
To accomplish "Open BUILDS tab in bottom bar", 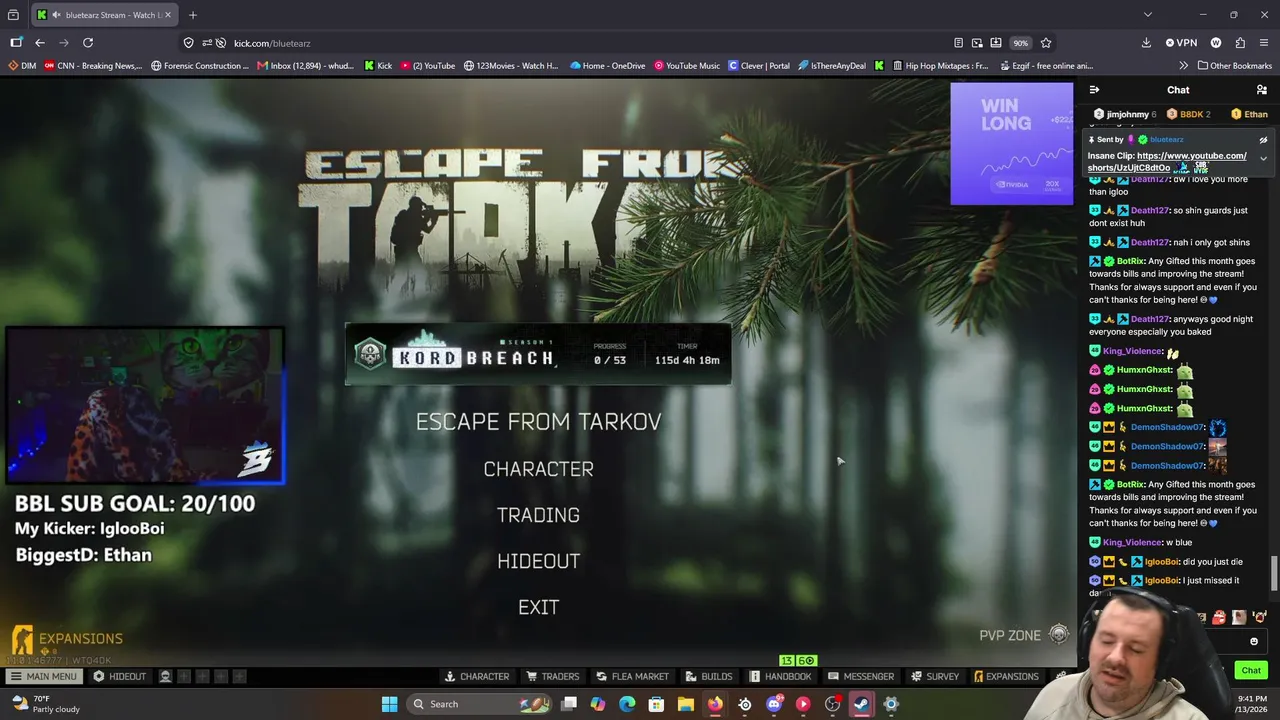I will pos(708,676).
